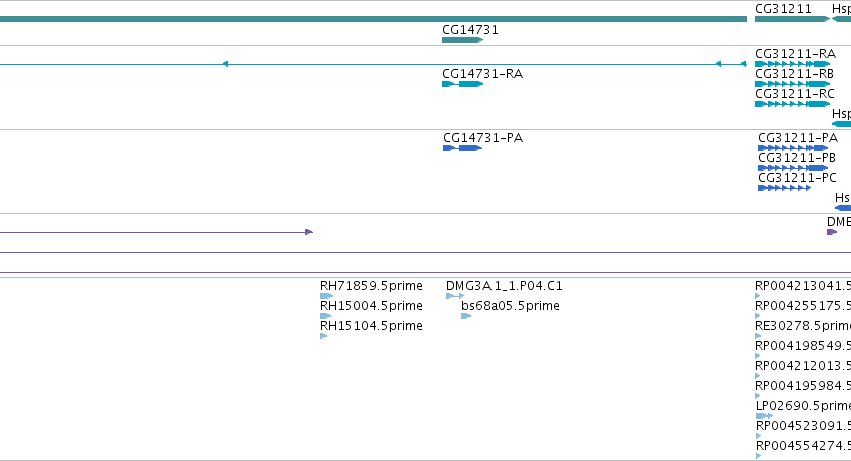Screen dimensions: 851x461
Task: Open the CG31211-PA coding feature
Action: click(793, 148)
